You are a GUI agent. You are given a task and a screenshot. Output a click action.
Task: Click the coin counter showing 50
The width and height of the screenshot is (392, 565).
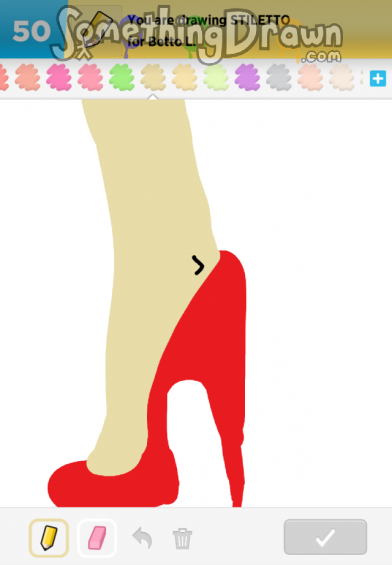tap(31, 31)
